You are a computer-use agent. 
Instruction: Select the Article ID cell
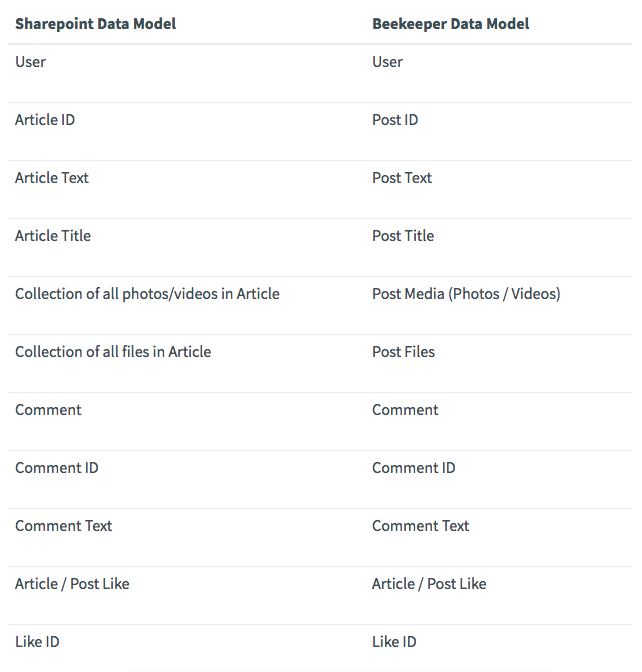(x=45, y=120)
